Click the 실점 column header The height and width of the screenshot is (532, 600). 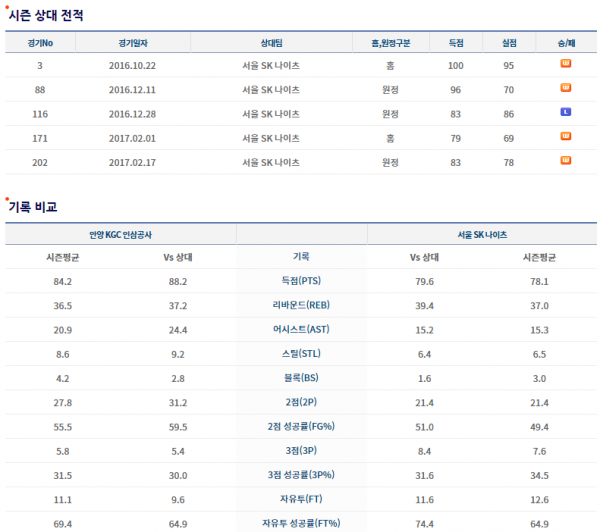pyautogui.click(x=509, y=43)
